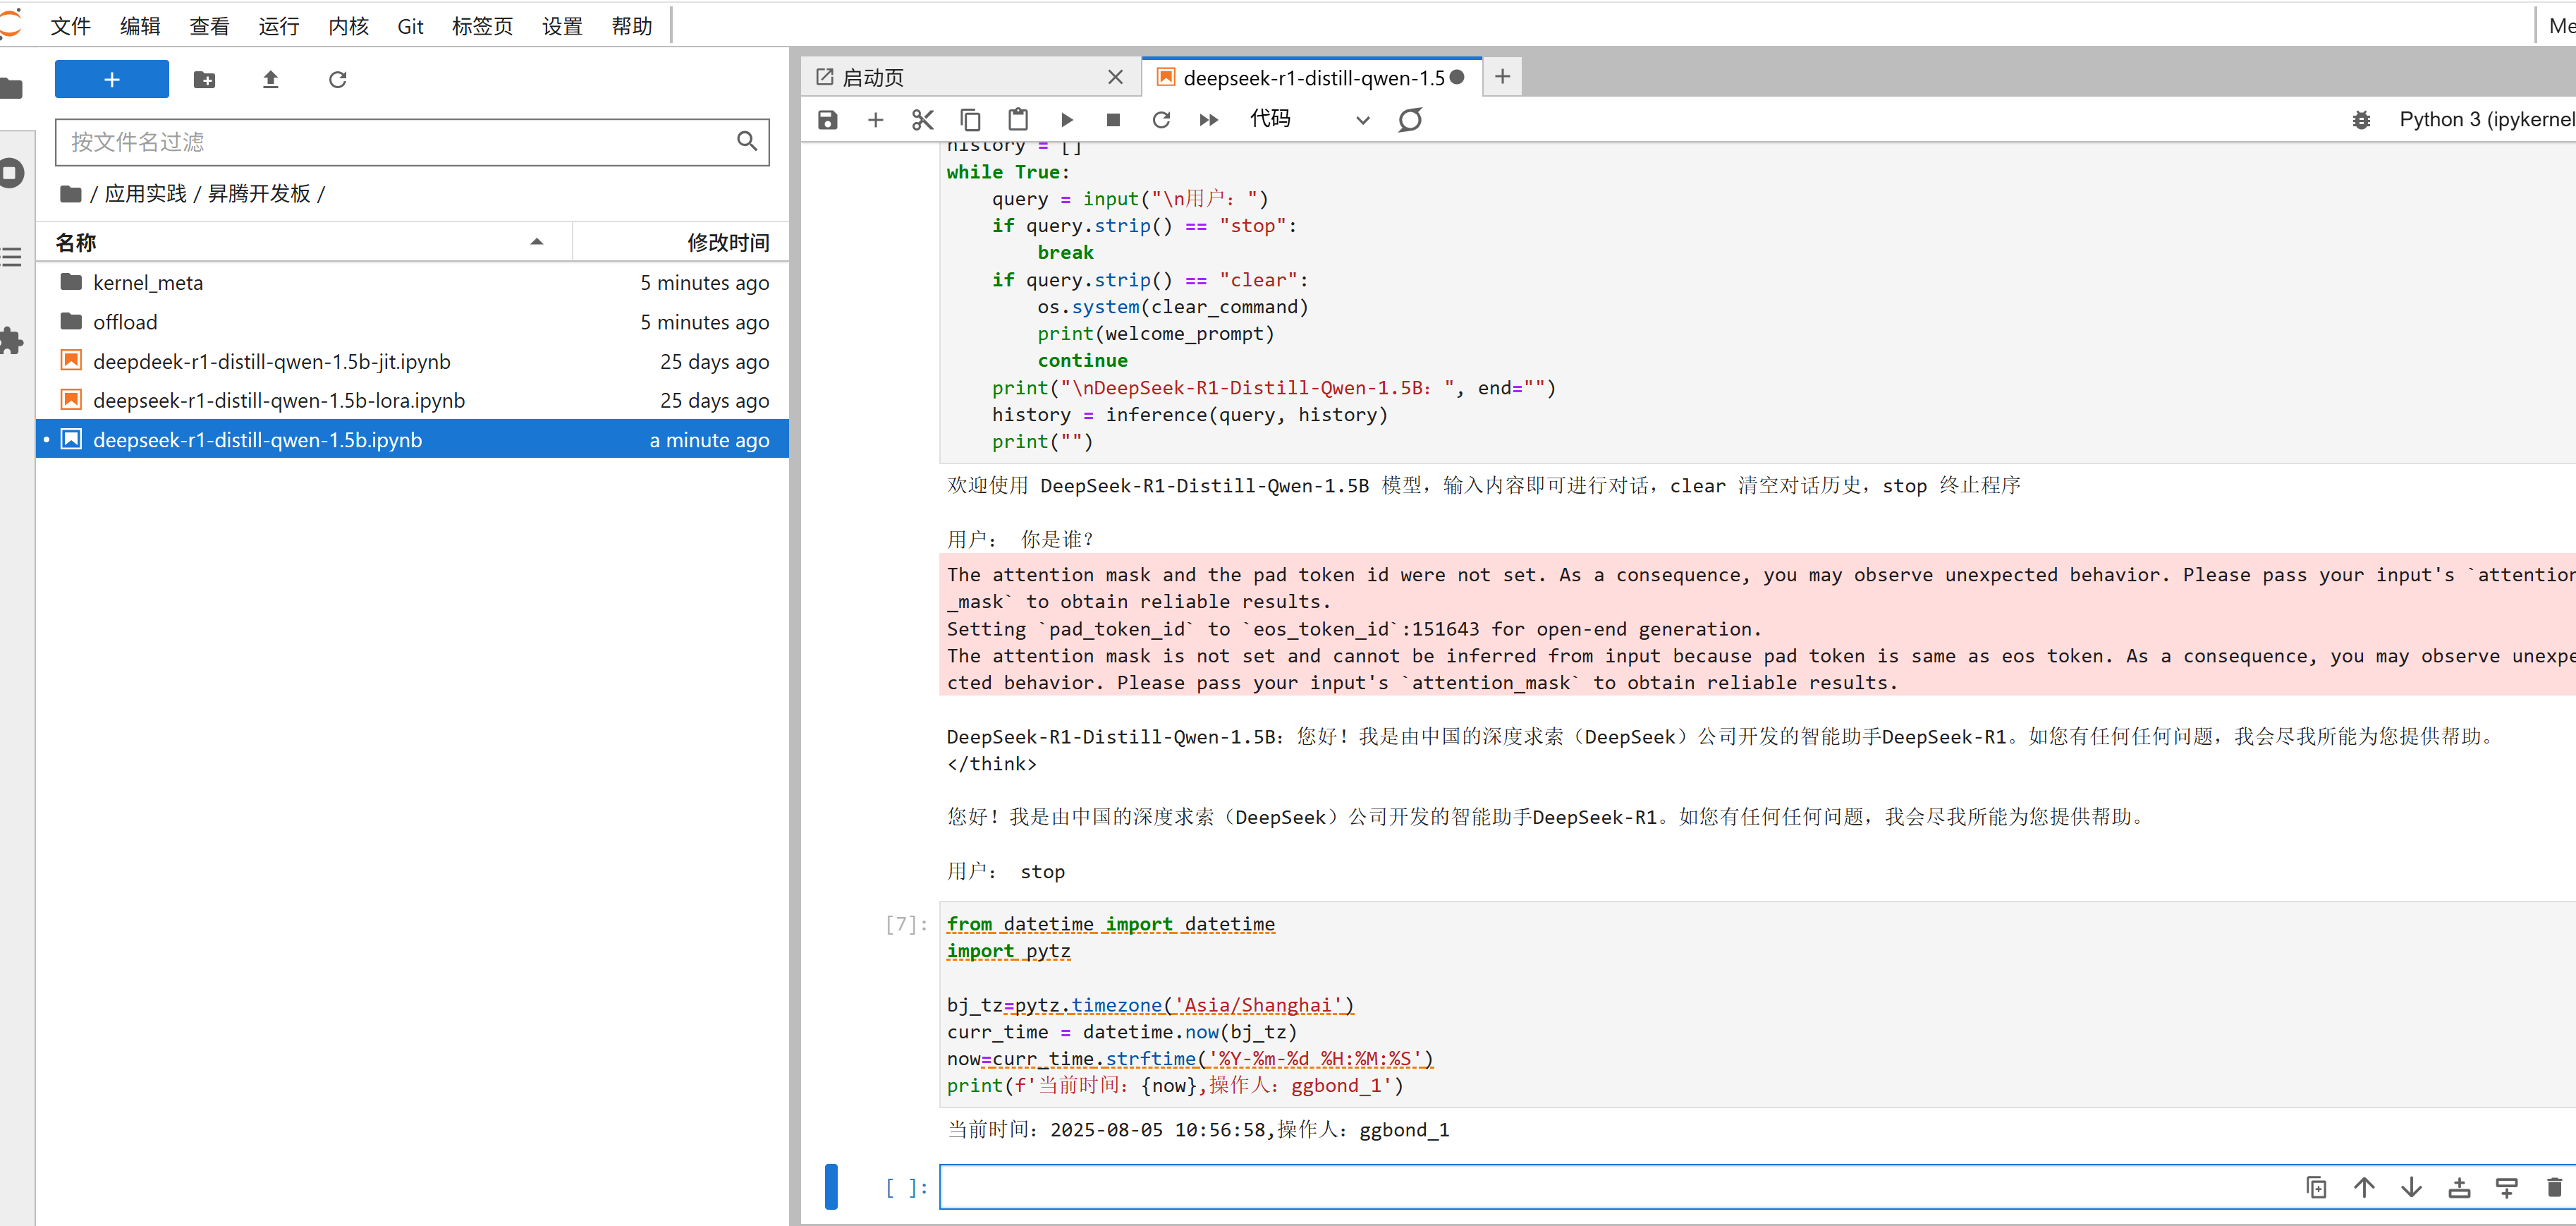Viewport: 2576px width, 1226px height.
Task: Interrupt the kernel with the stop icon
Action: pos(1113,120)
